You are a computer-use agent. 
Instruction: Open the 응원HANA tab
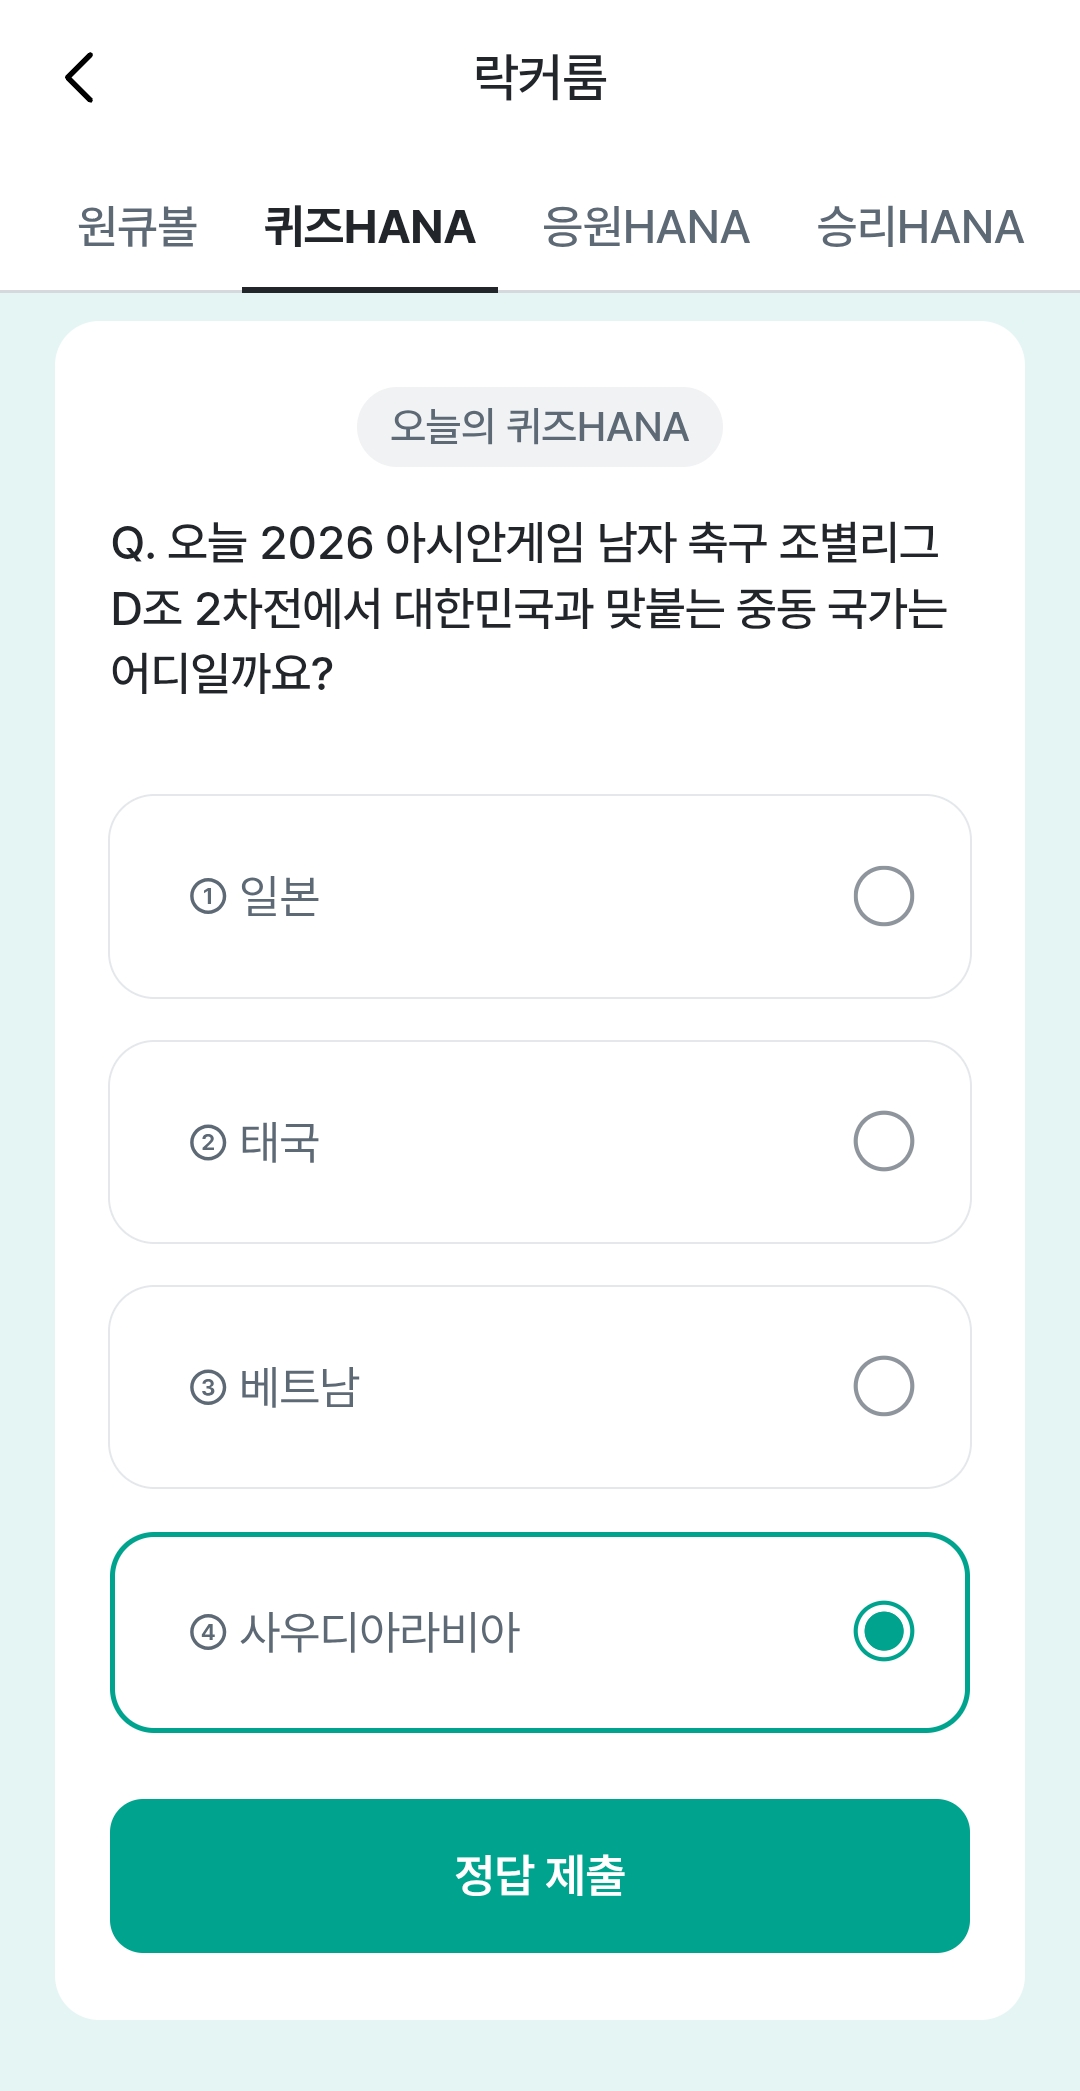(646, 227)
